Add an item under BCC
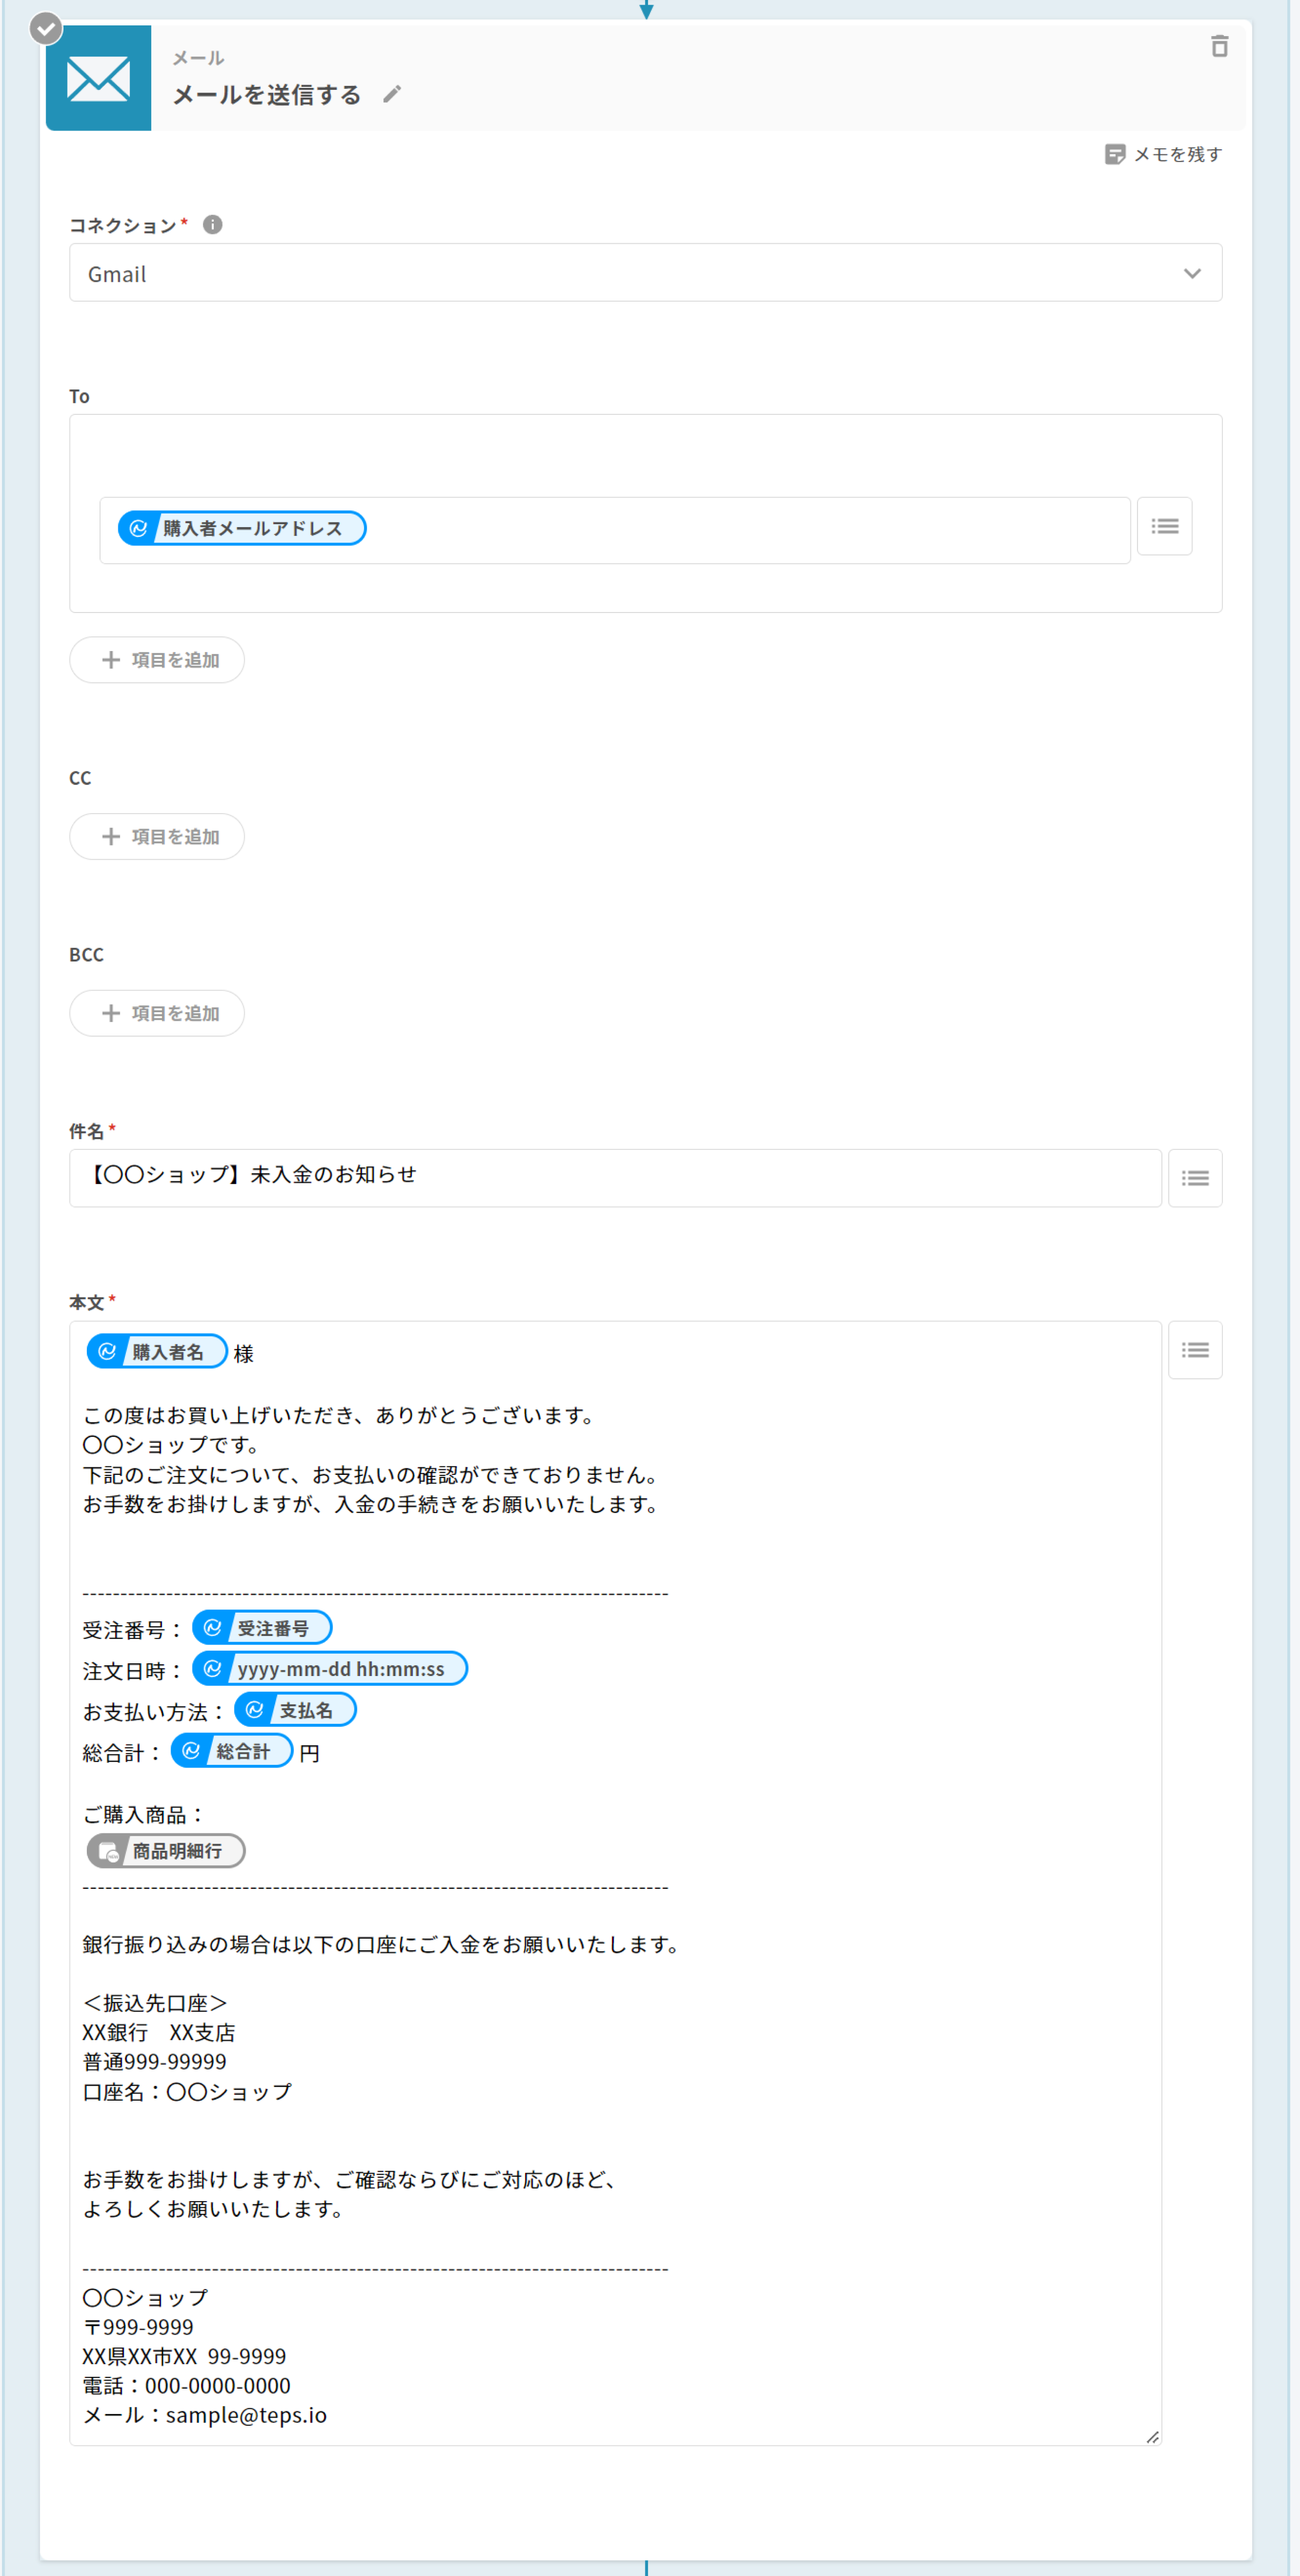Screen dimensions: 1300x2576 [x=157, y=1013]
